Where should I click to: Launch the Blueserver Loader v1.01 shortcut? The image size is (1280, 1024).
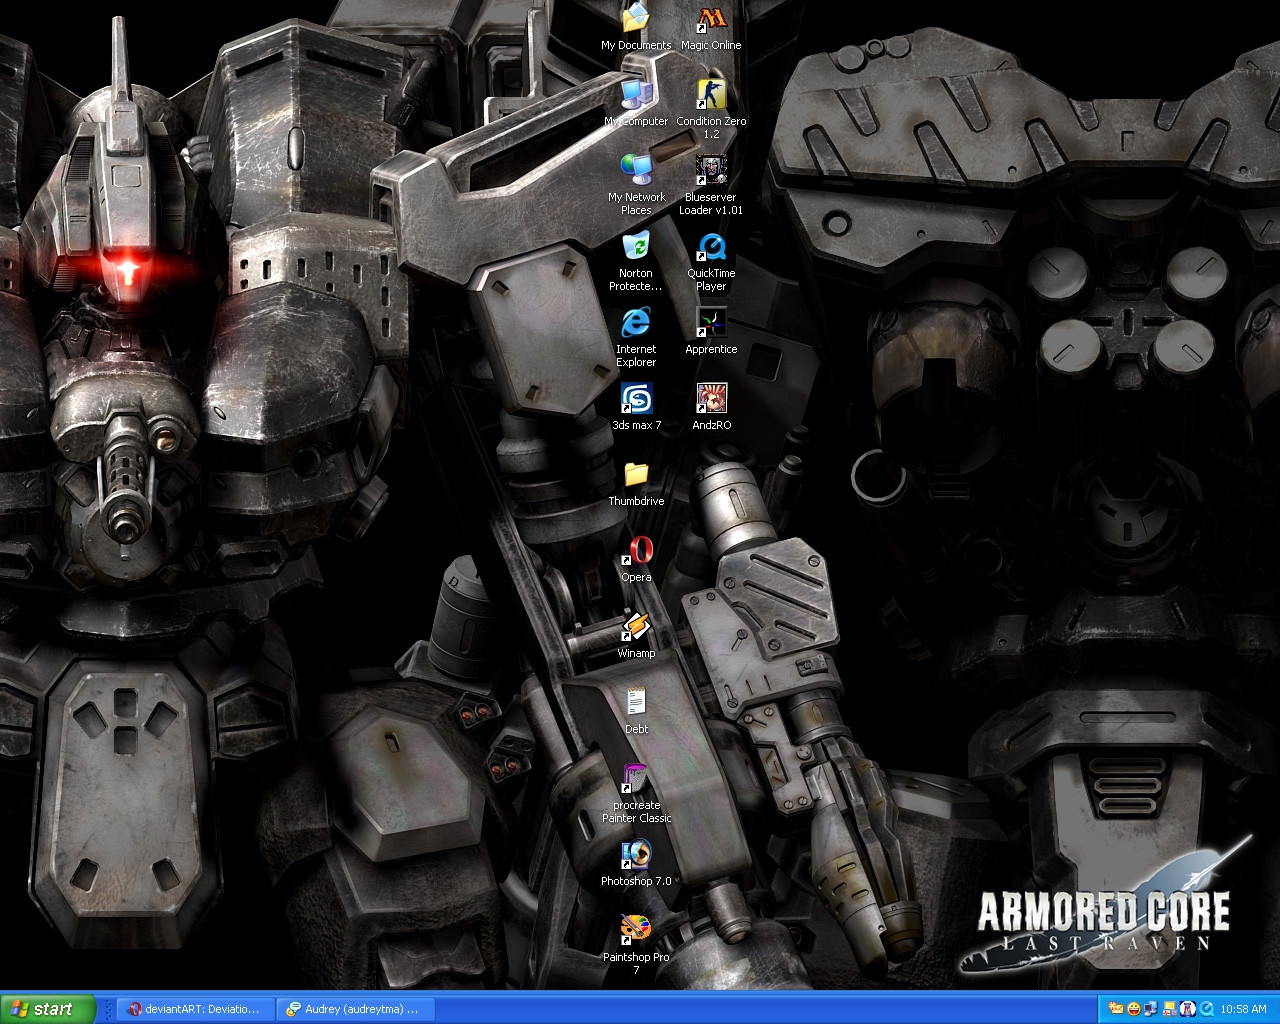click(x=711, y=185)
